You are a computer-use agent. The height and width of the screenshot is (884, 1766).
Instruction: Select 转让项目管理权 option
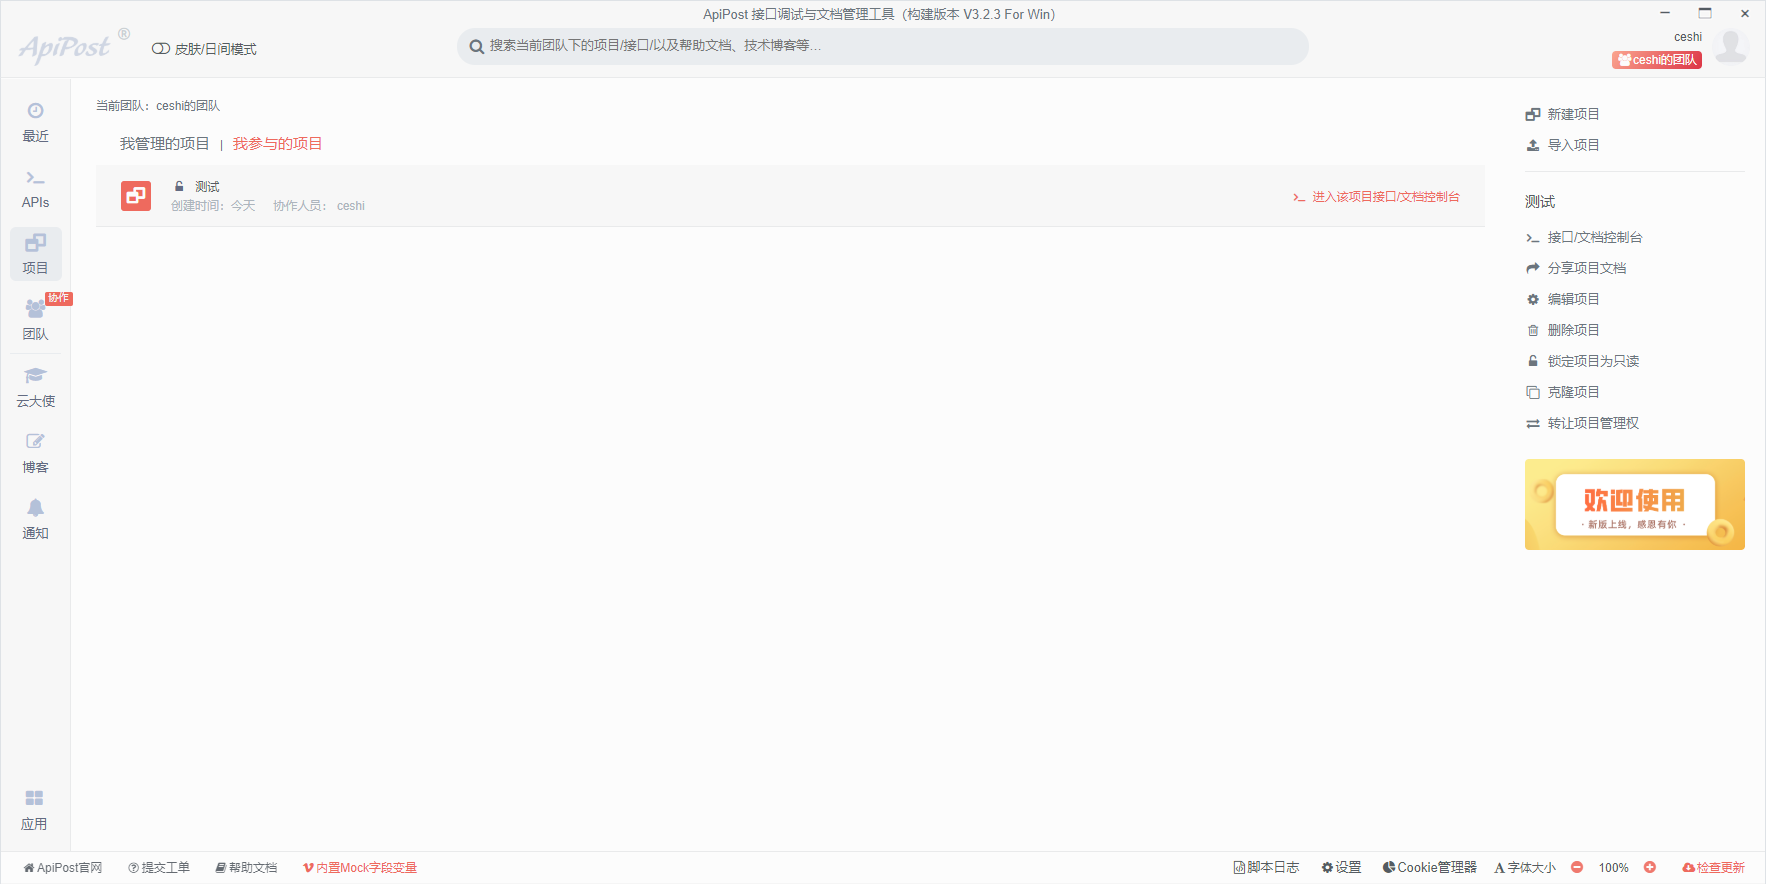tap(1583, 423)
